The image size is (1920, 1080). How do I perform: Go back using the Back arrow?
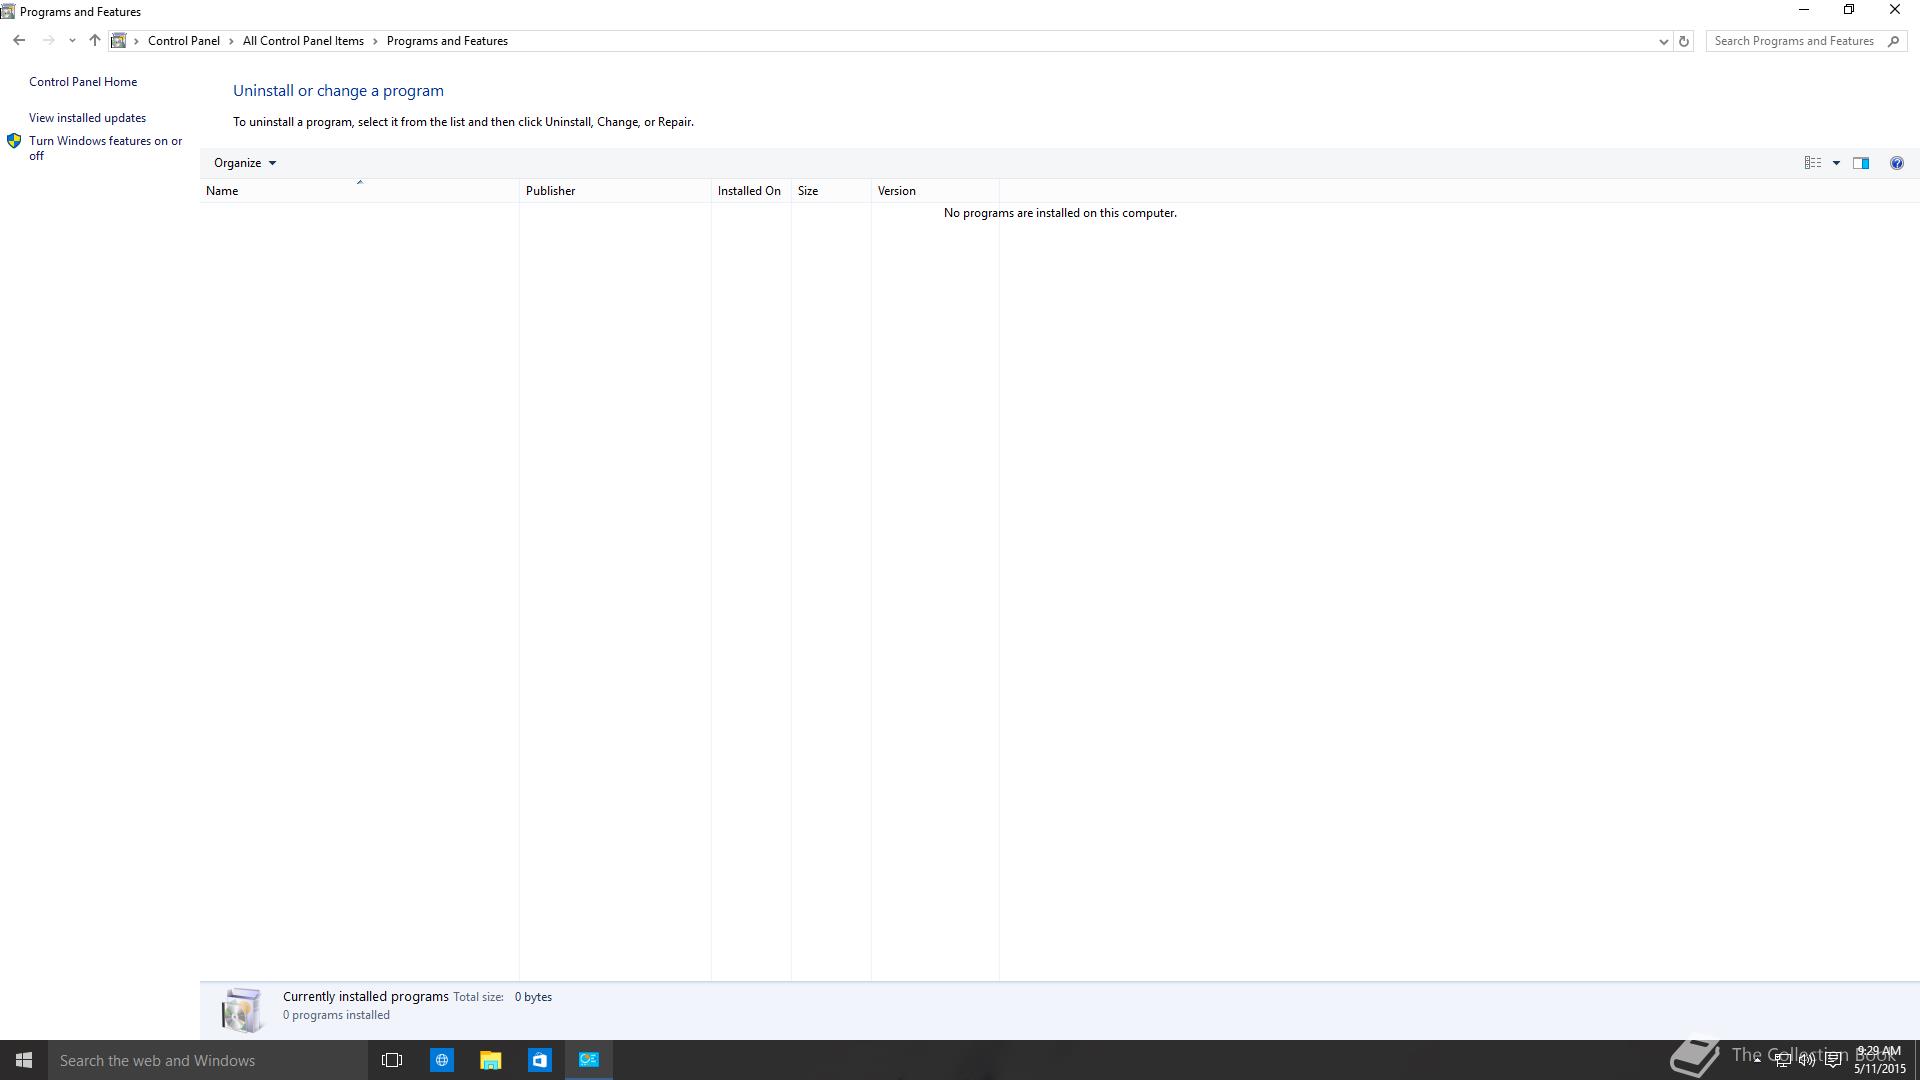tap(19, 41)
